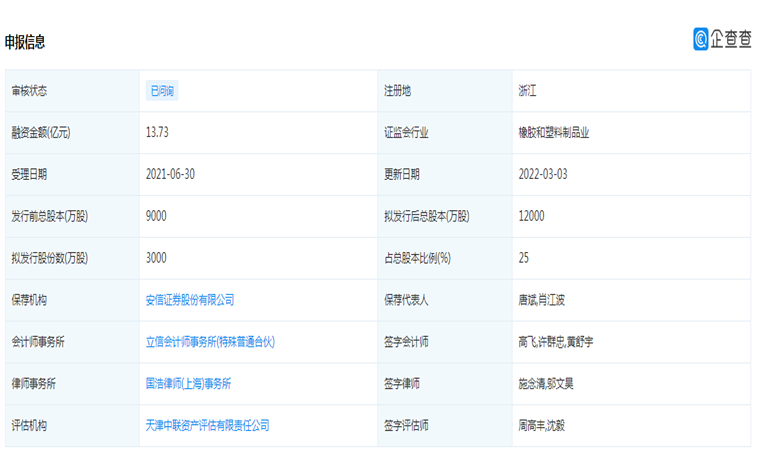
Task: Click the 注册地 value 浙江
Action: click(528, 91)
